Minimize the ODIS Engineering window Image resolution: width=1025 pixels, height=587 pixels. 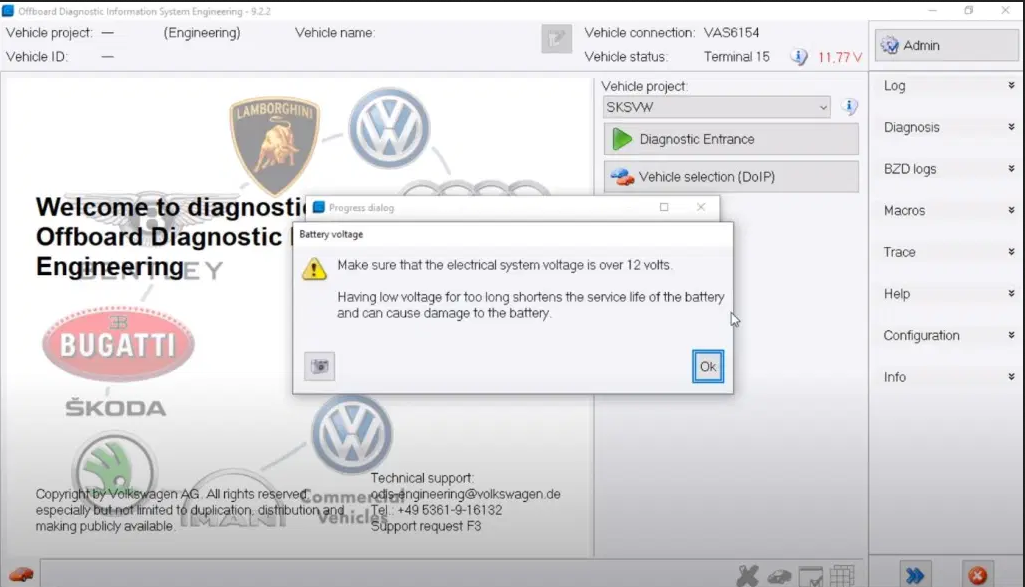[x=932, y=10]
